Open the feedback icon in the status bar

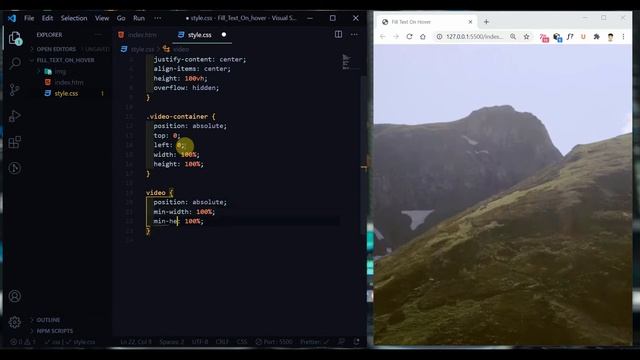(341, 342)
